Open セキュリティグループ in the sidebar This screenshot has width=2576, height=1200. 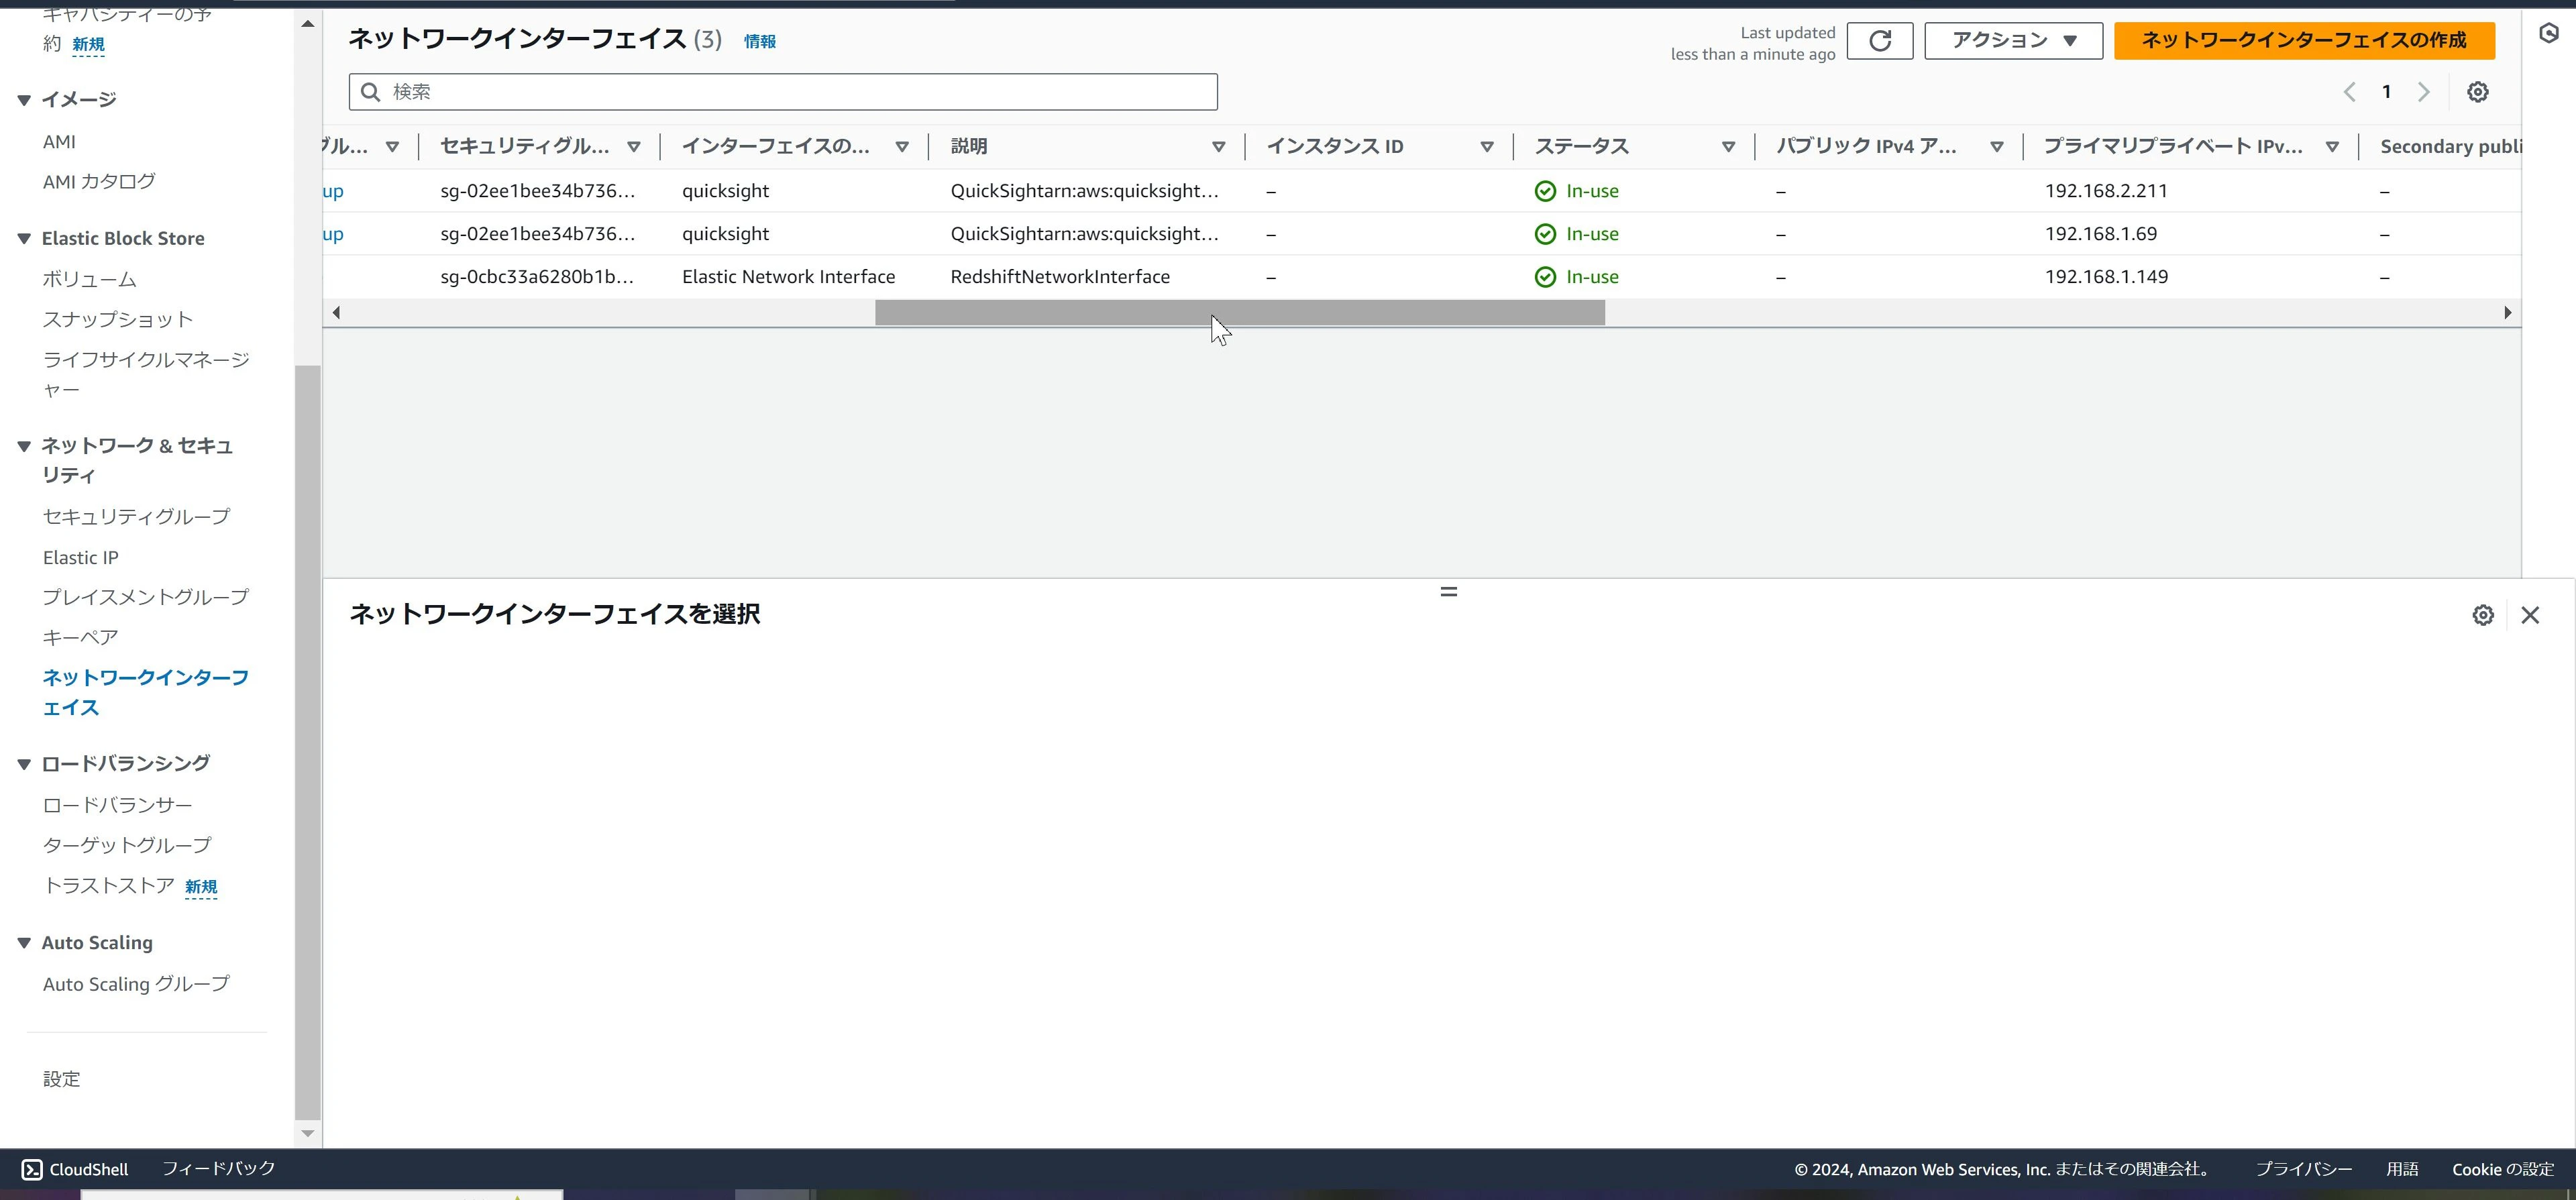pyautogui.click(x=136, y=516)
